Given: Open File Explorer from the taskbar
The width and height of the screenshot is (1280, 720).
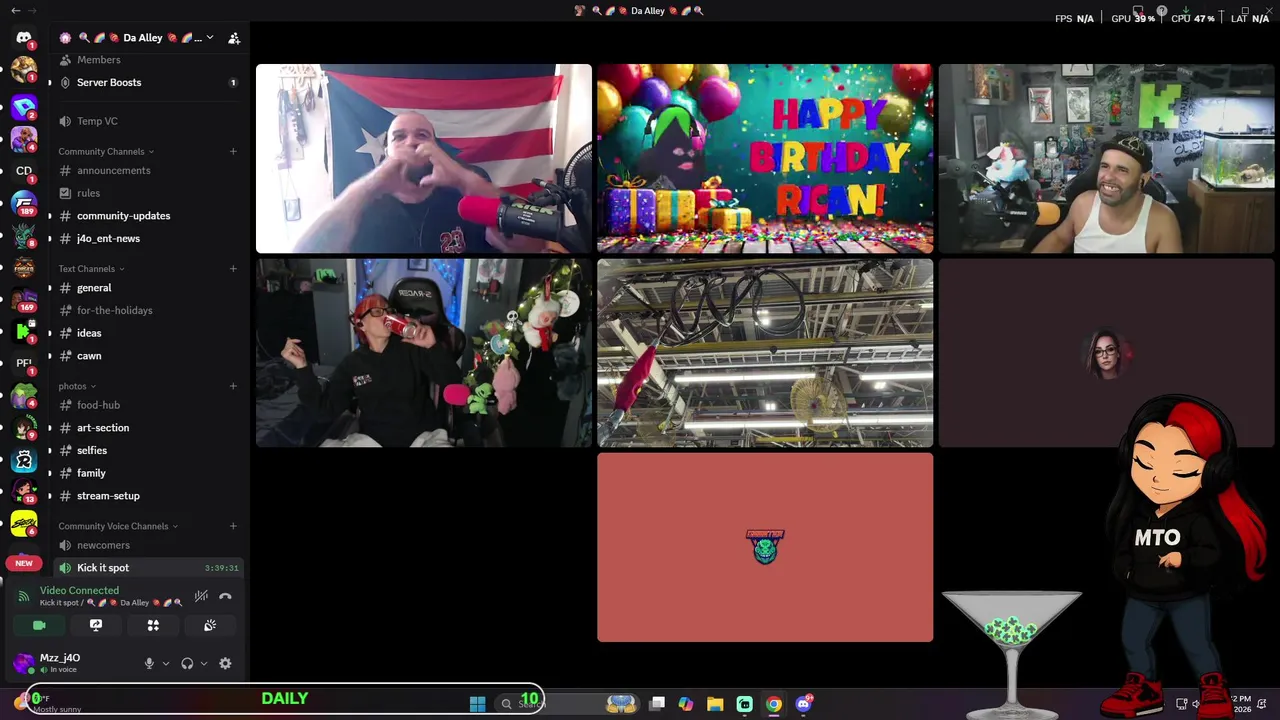Looking at the screenshot, I should click(x=715, y=704).
